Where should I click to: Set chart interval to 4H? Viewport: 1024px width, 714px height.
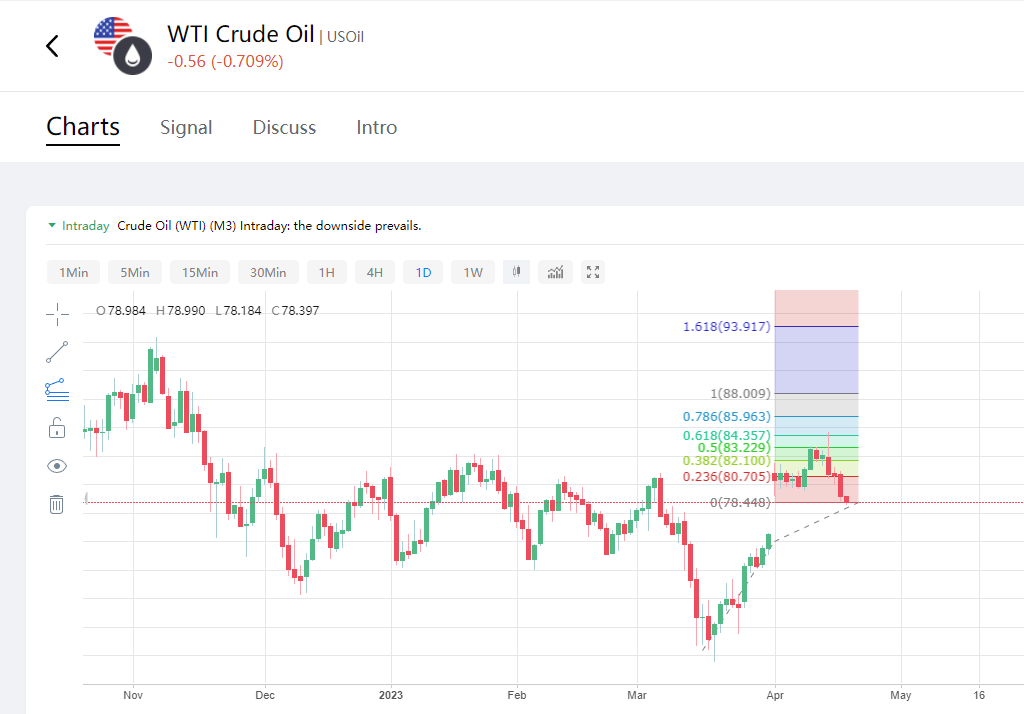click(x=374, y=272)
